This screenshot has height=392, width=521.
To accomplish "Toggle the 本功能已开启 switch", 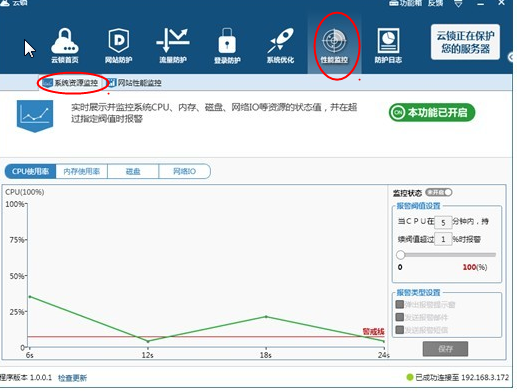I will coord(432,113).
